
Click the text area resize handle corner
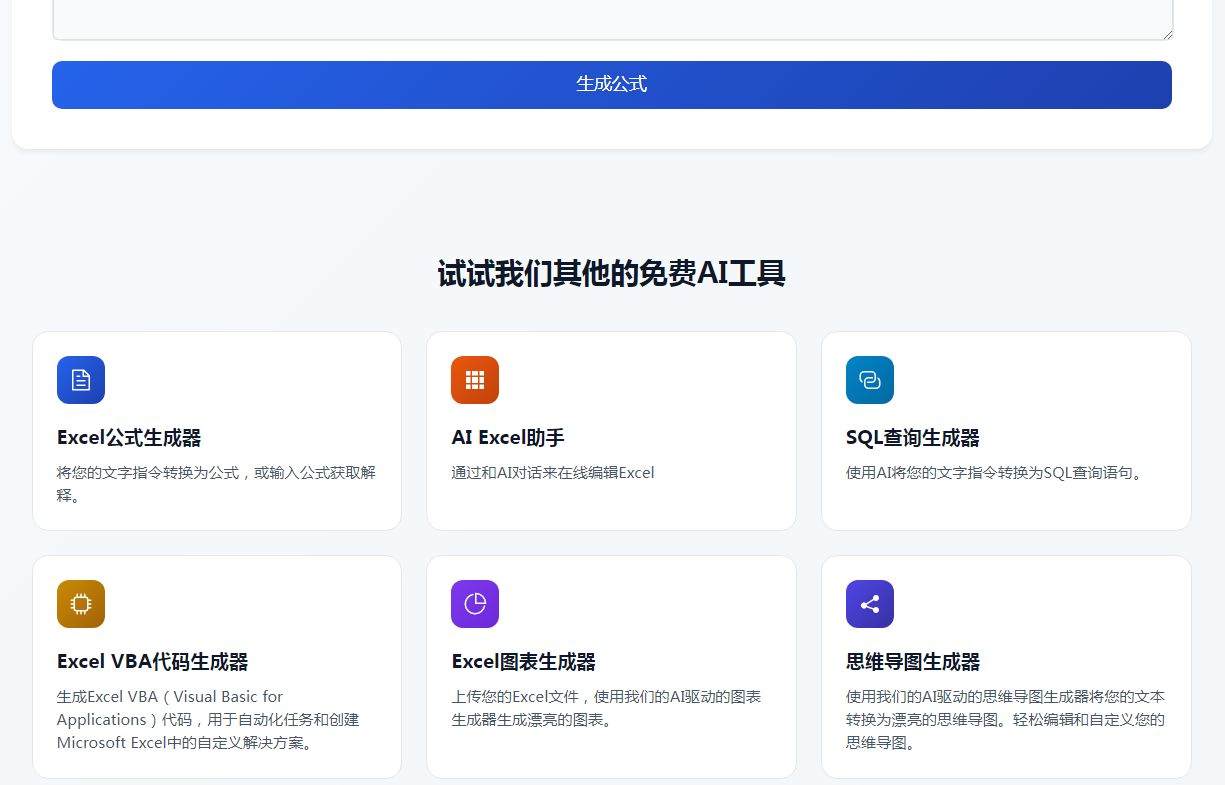[x=1166, y=33]
